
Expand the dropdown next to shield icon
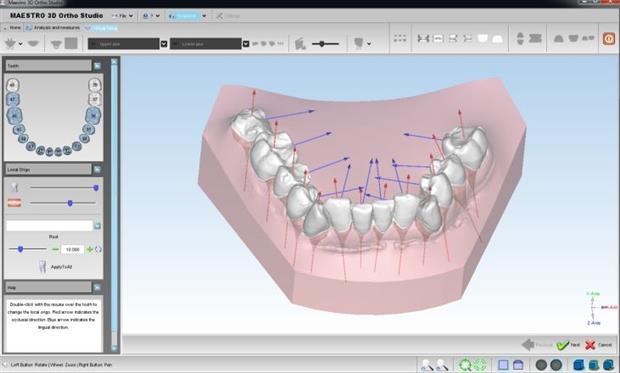(x=369, y=44)
